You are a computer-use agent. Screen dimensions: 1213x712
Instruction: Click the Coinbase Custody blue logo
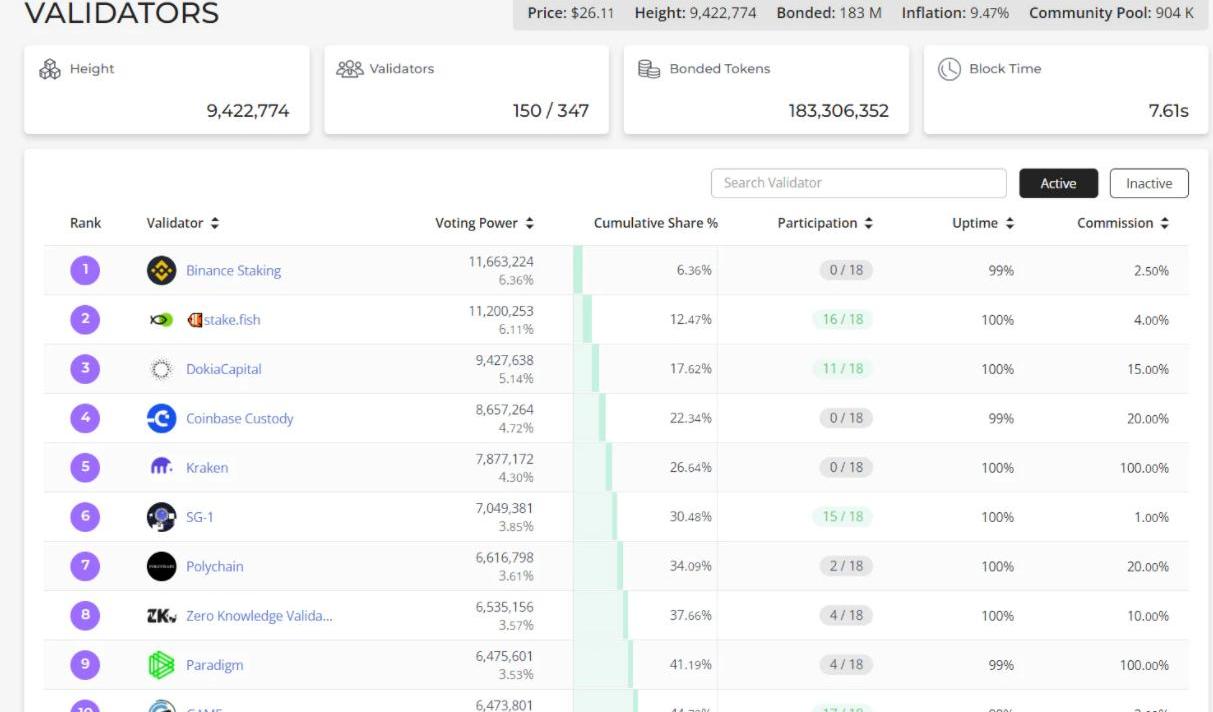161,418
